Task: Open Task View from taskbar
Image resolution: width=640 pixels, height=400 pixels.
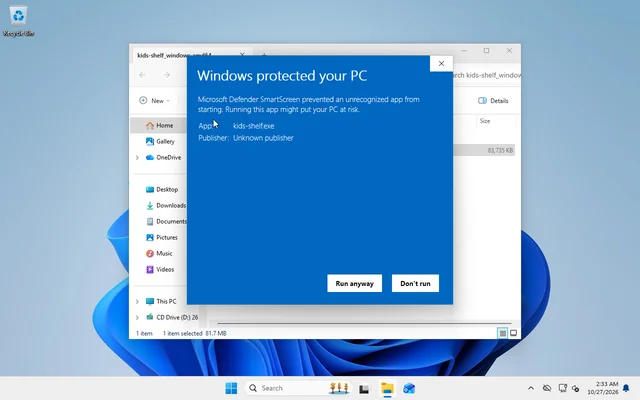Action: coord(364,389)
